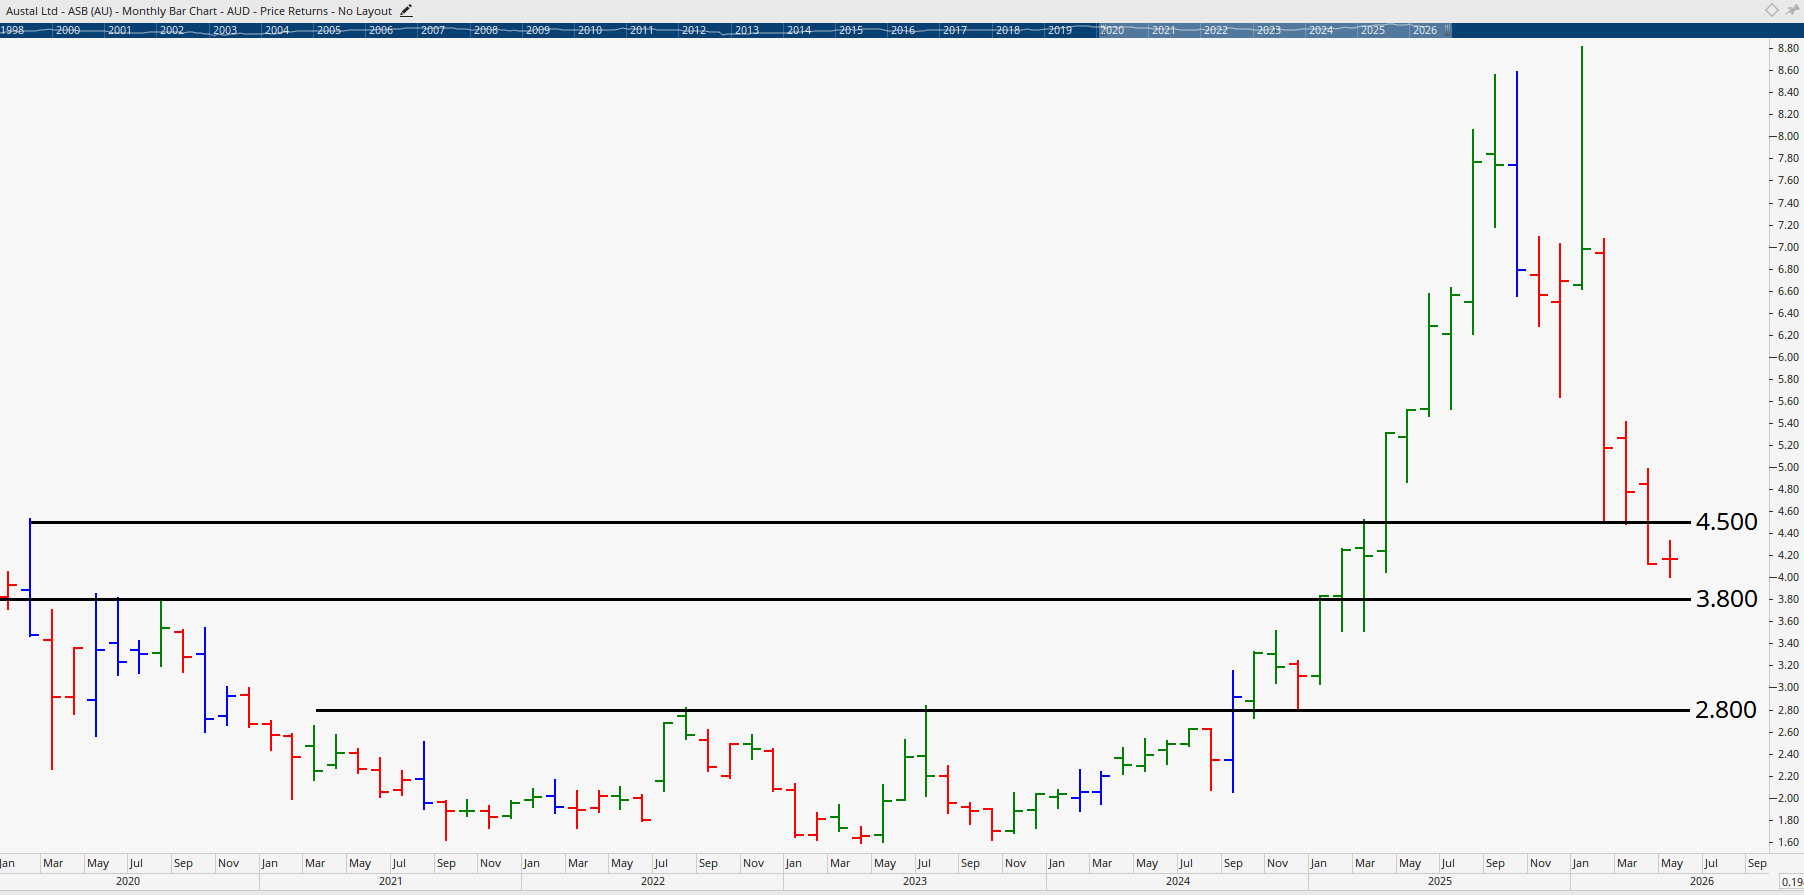Select year 2019 on the overview timeline
The height and width of the screenshot is (895, 1804).
[x=1060, y=30]
